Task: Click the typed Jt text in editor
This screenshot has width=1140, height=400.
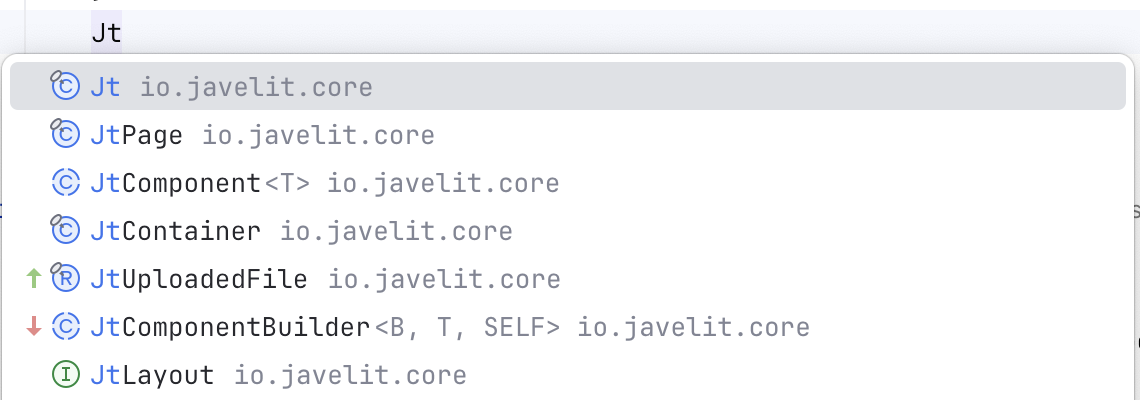Action: click(x=105, y=33)
